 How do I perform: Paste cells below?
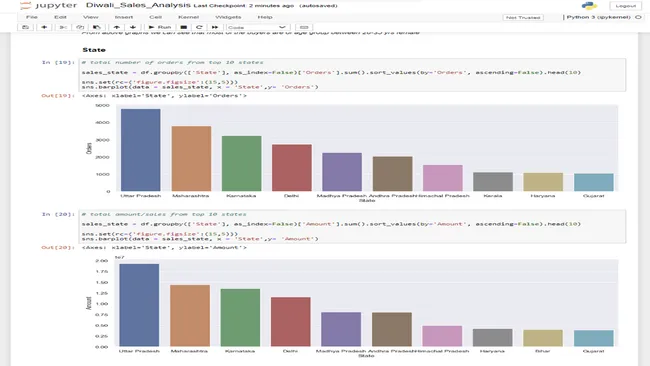coord(97,27)
